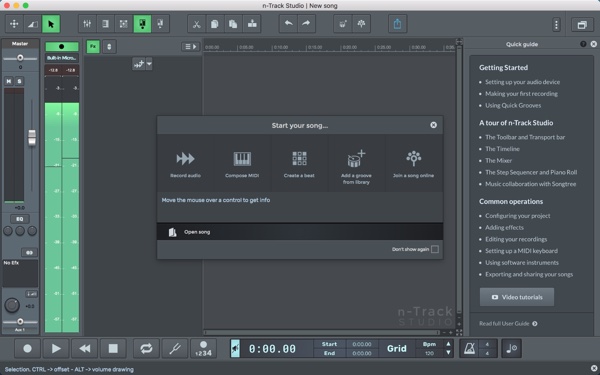
Task: Click the Video tutorials button
Action: pyautogui.click(x=517, y=297)
